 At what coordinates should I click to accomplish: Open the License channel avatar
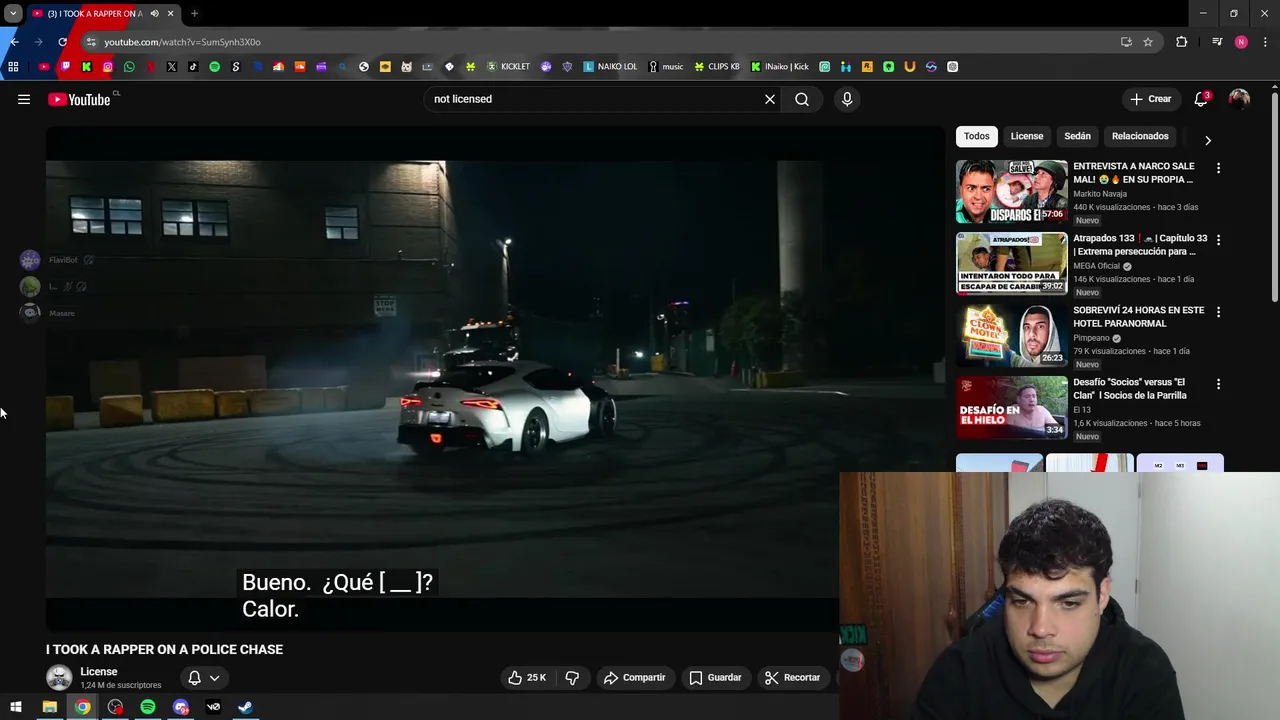click(x=59, y=677)
